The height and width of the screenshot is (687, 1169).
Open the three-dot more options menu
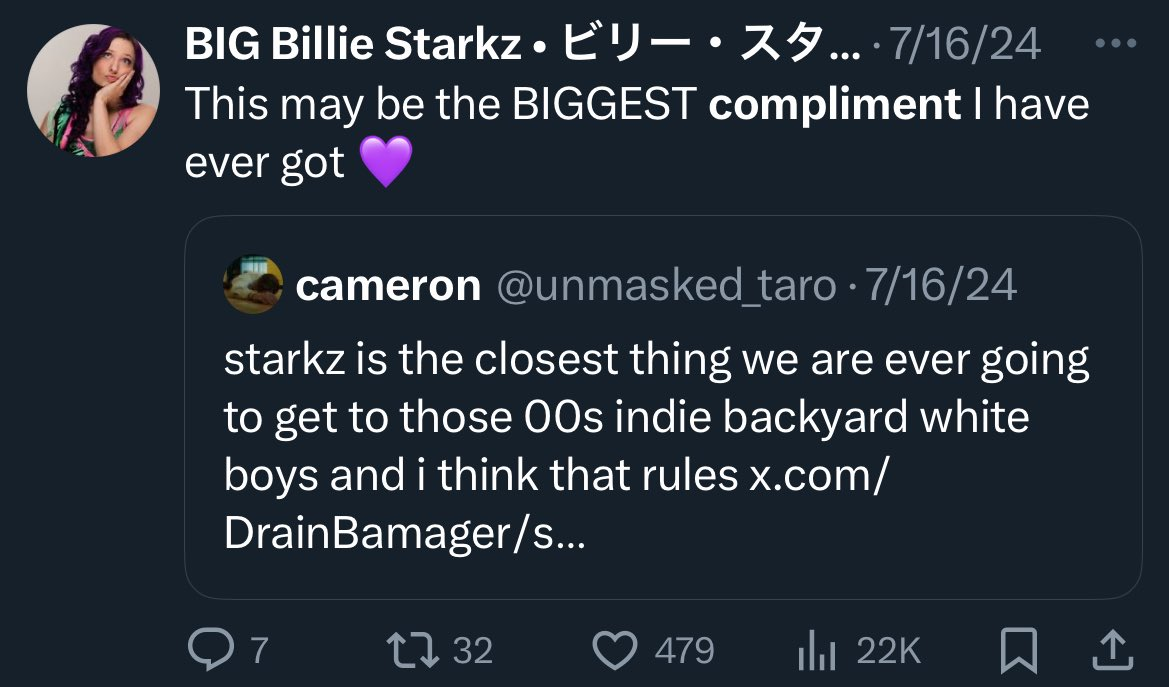pyautogui.click(x=1115, y=44)
